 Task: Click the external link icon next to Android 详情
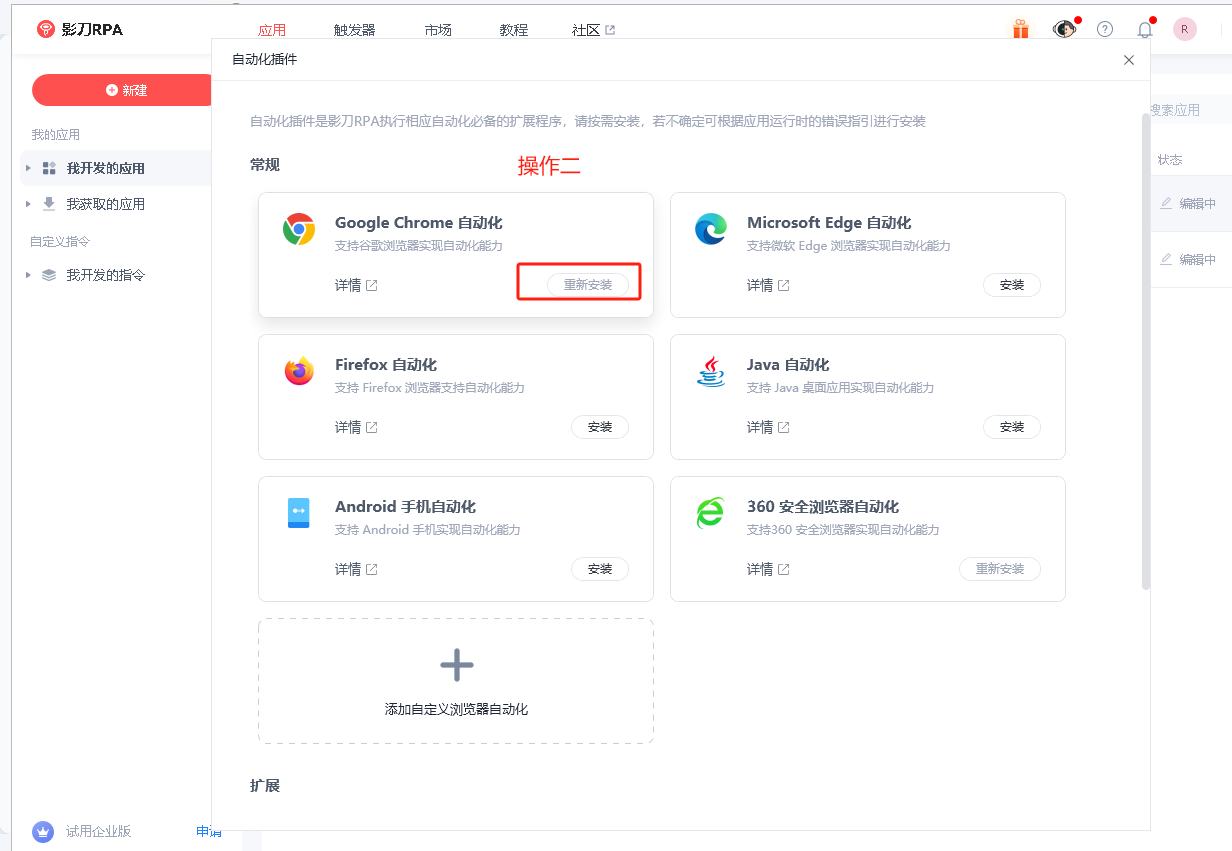point(372,569)
